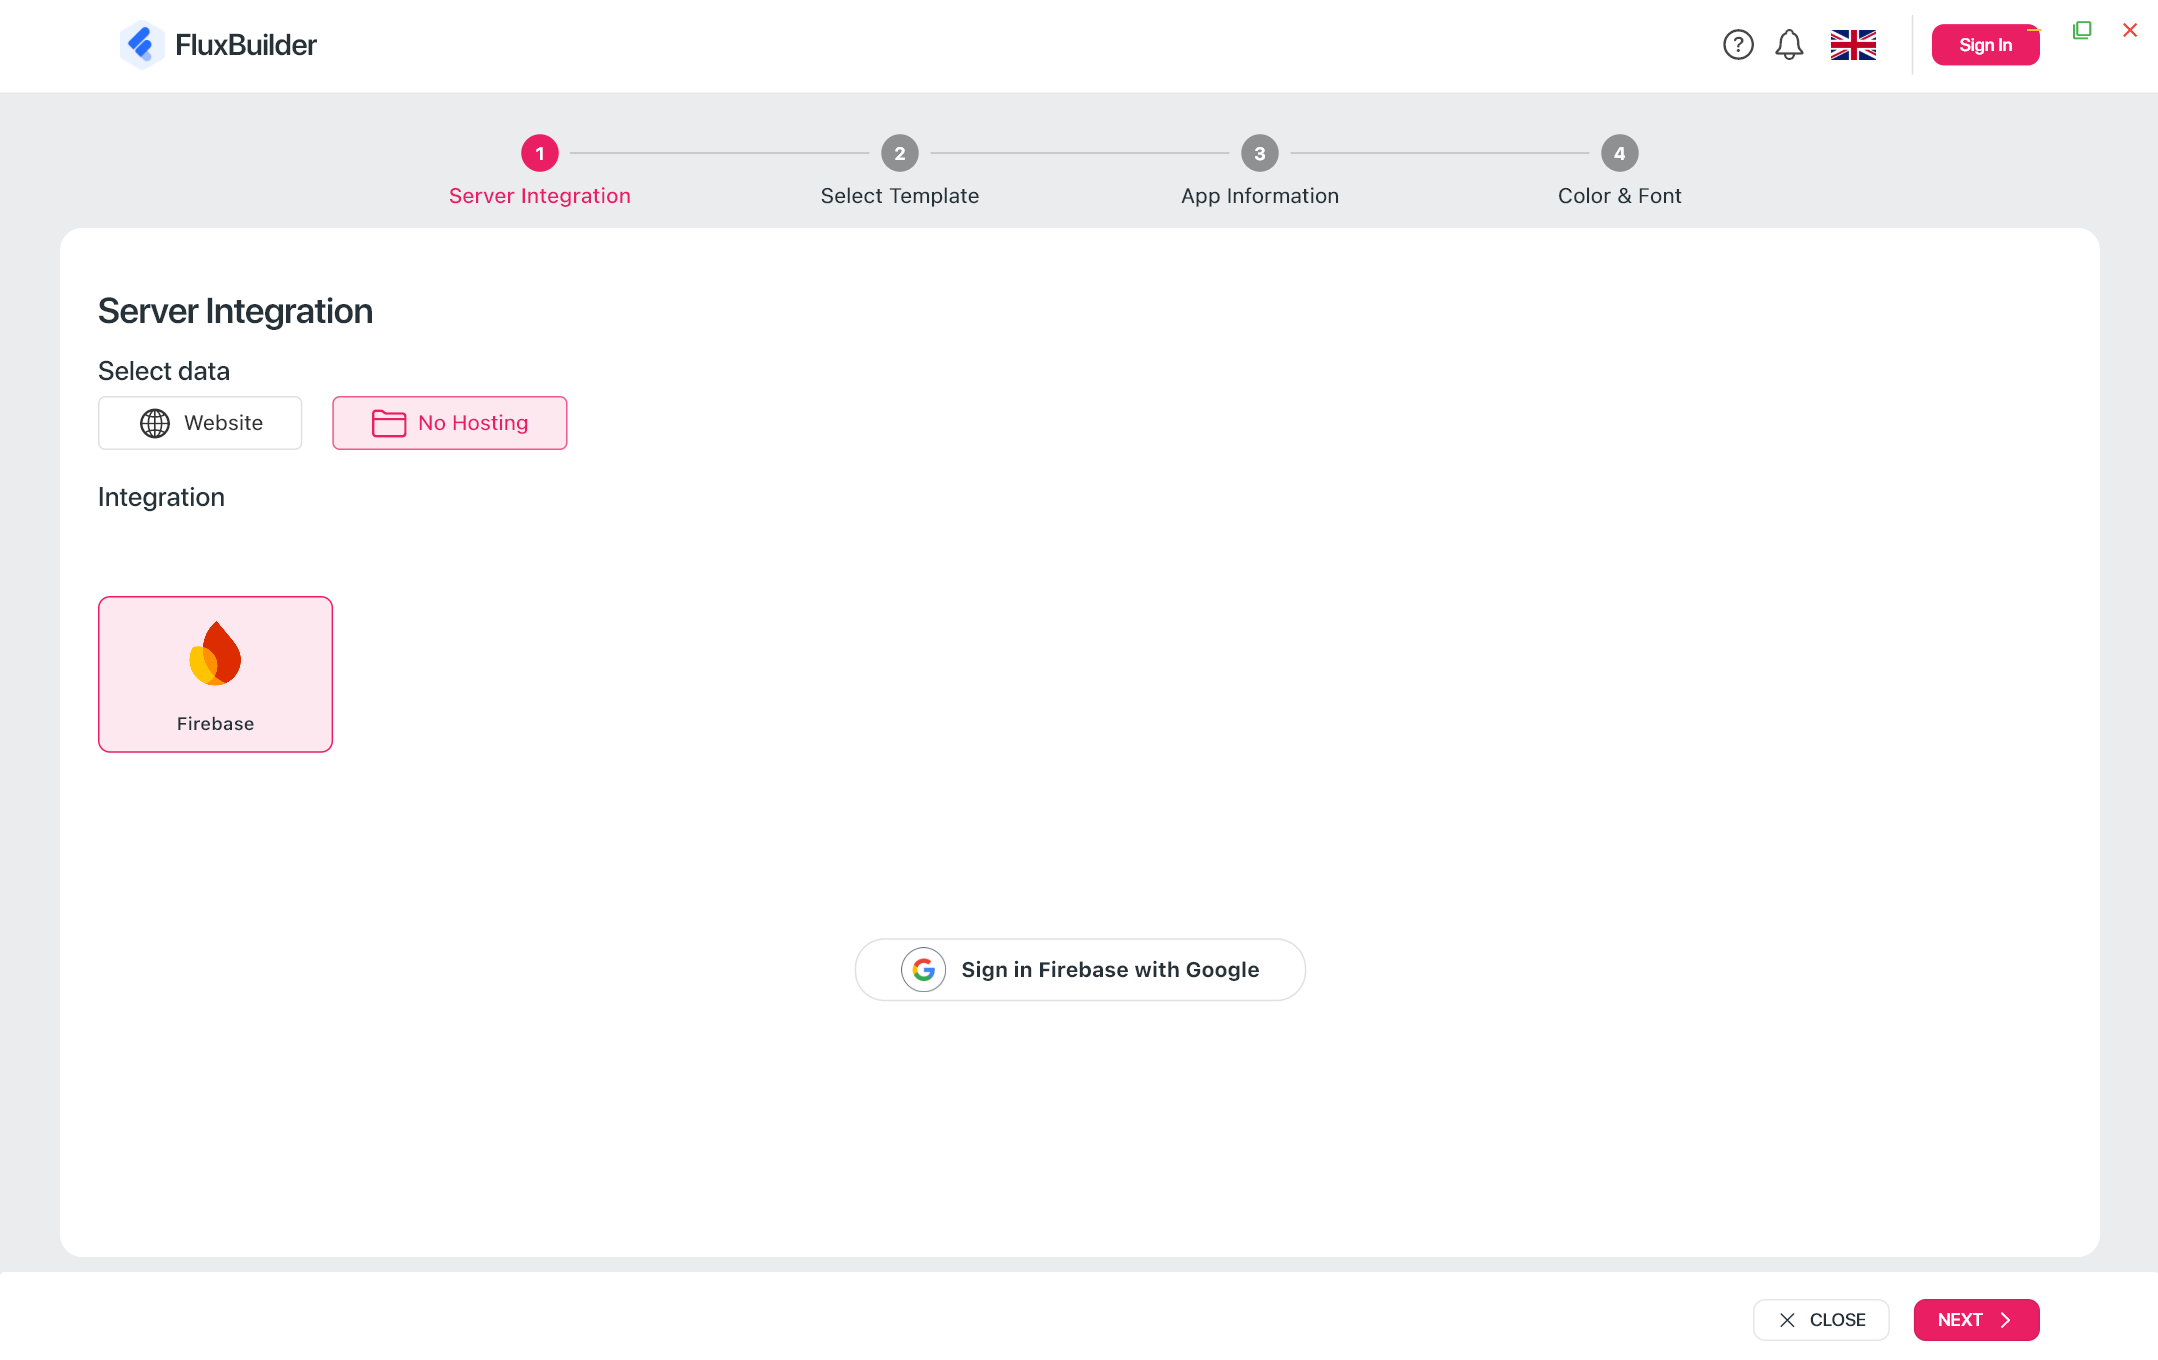Click the Google G logo
Image resolution: width=2158 pixels, height=1360 pixels.
[x=923, y=970]
